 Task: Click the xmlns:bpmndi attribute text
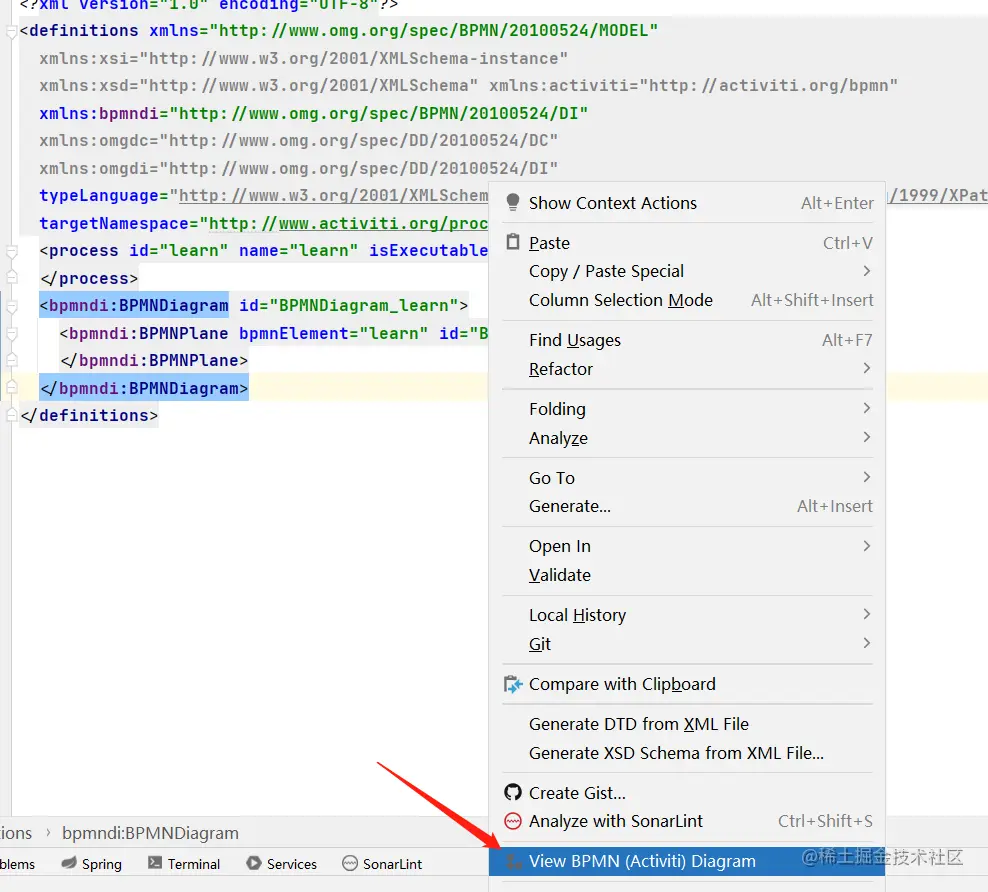[x=313, y=113]
